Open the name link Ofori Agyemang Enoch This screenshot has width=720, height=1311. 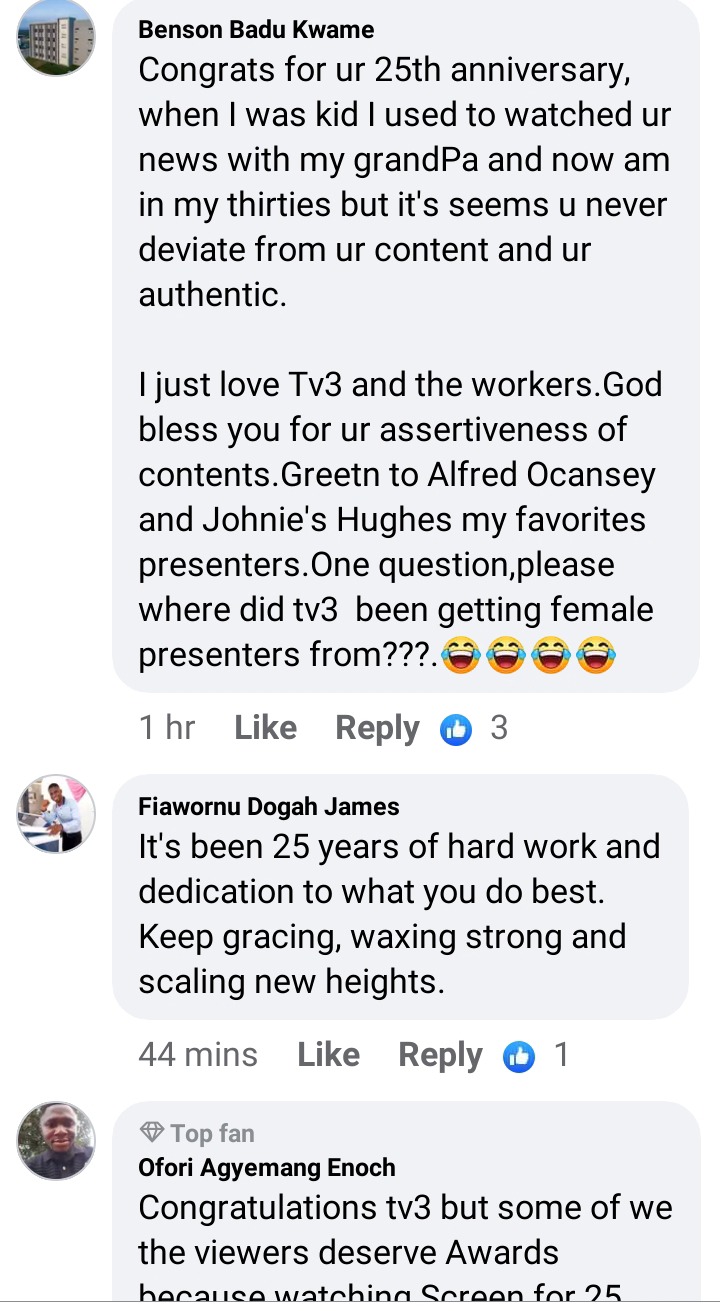point(267,1167)
